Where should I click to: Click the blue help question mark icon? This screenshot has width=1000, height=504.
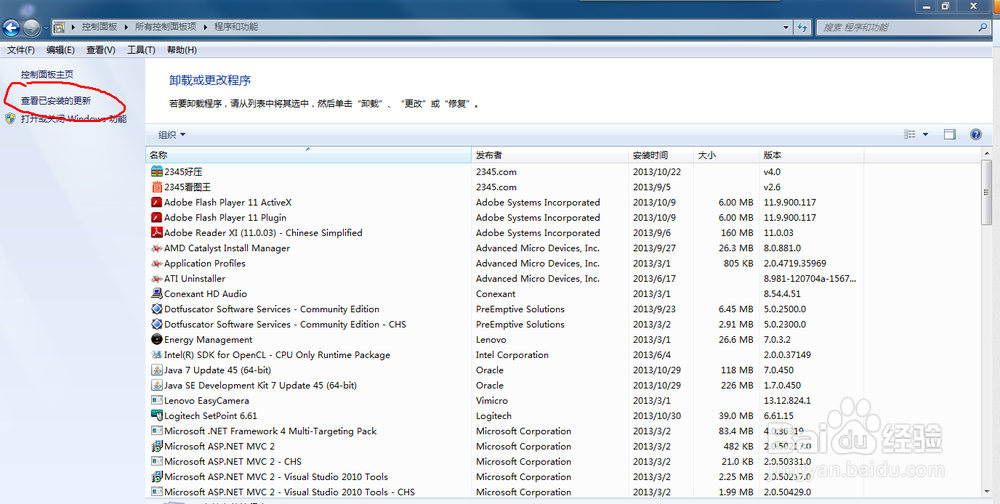[x=976, y=135]
